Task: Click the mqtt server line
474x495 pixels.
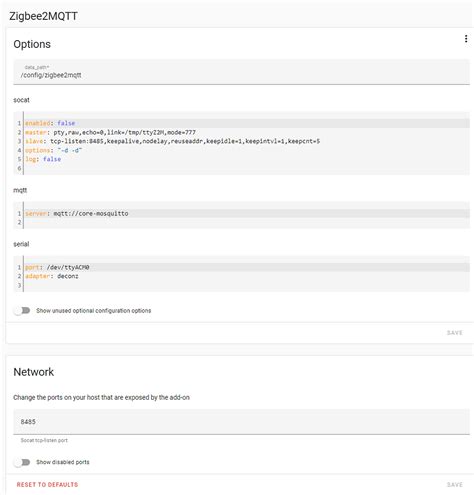Action: tap(247, 213)
